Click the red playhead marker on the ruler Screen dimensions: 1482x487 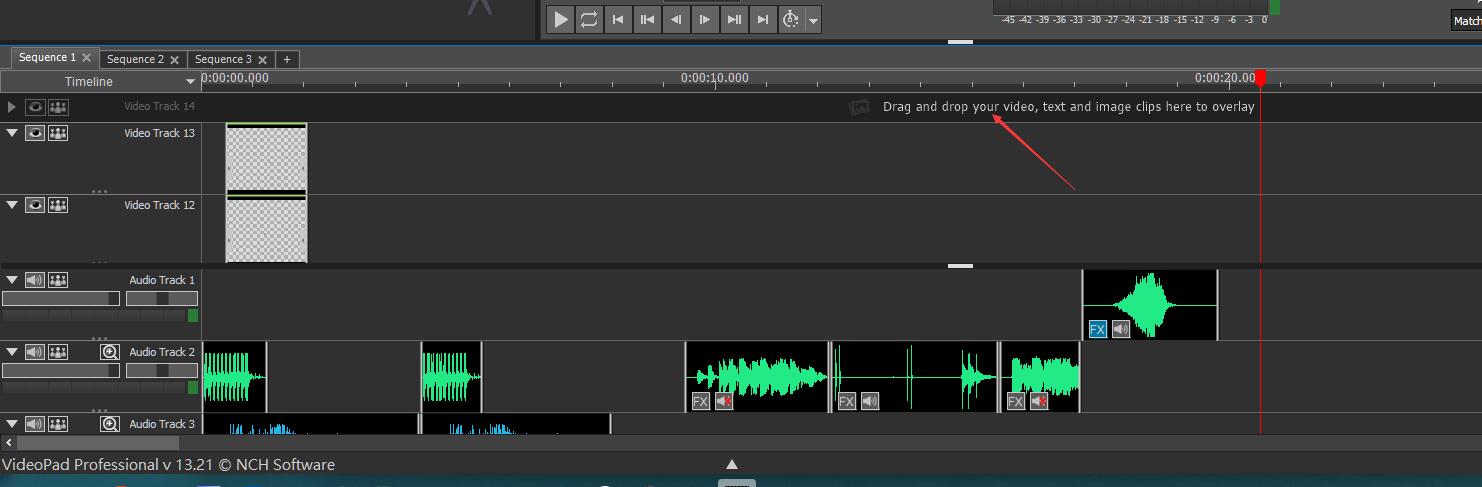[x=1261, y=78]
